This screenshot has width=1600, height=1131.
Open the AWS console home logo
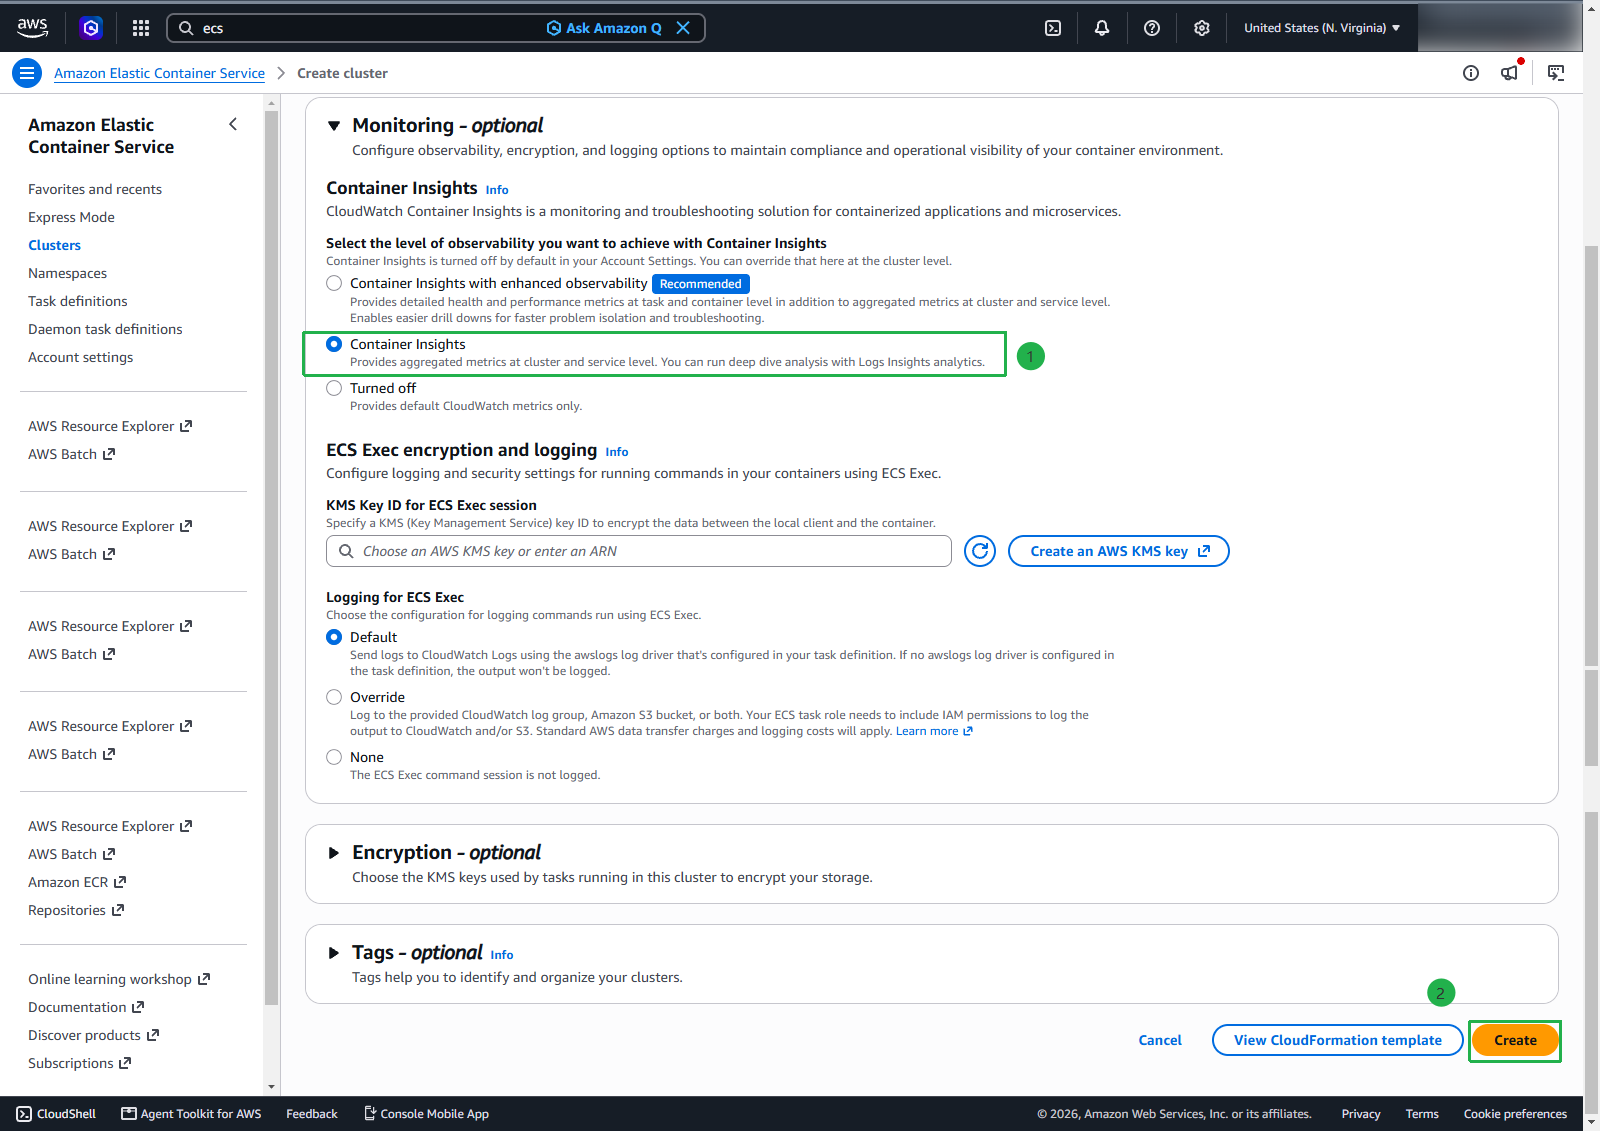(32, 28)
